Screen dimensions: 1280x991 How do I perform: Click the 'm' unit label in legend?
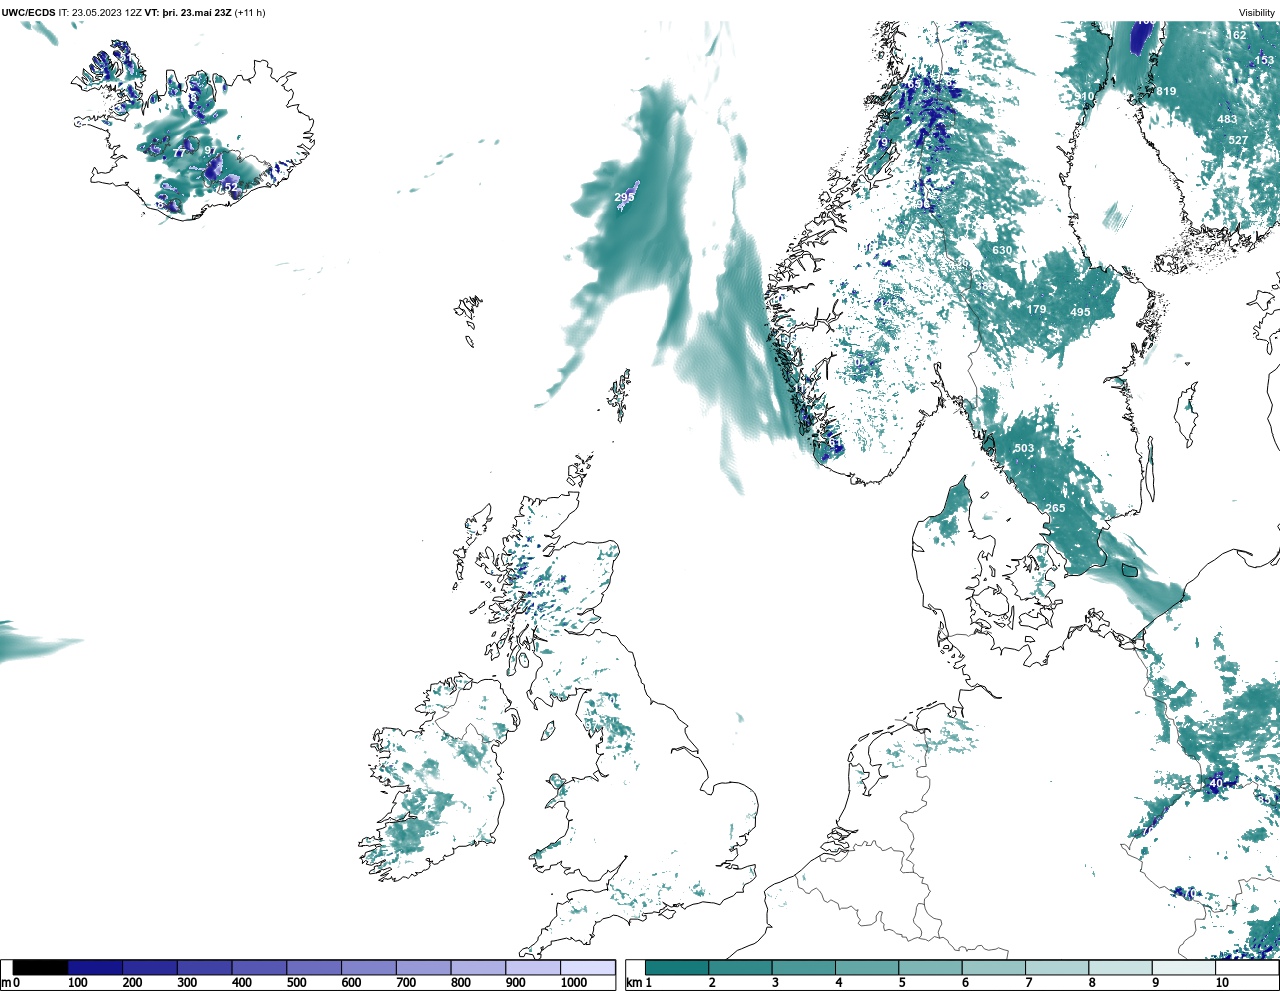pyautogui.click(x=5, y=983)
